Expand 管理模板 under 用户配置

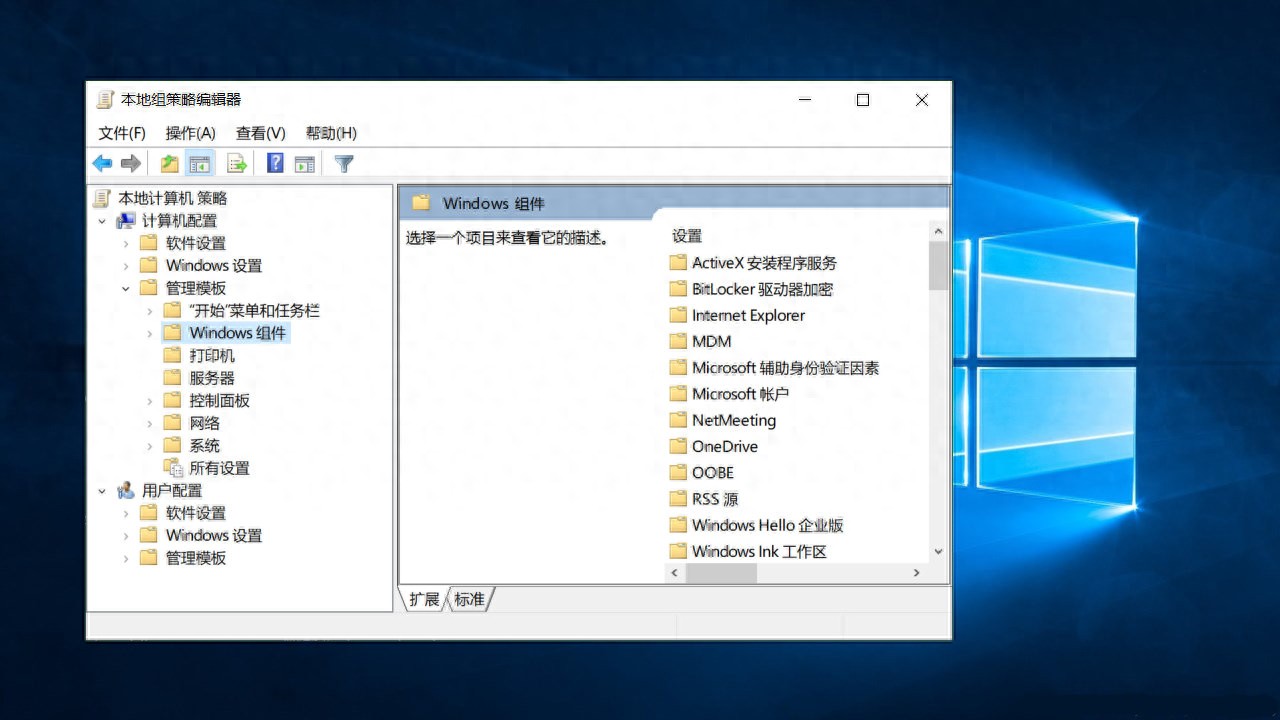click(x=126, y=558)
